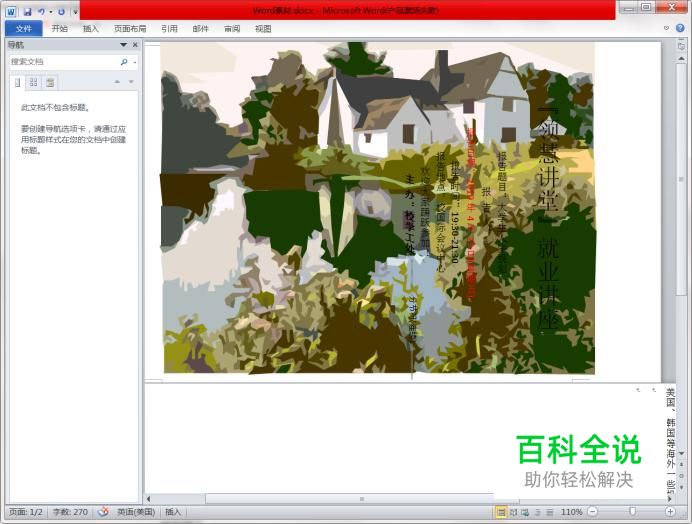Switch to Draft view
Screen dimensions: 692x524
coord(549,513)
